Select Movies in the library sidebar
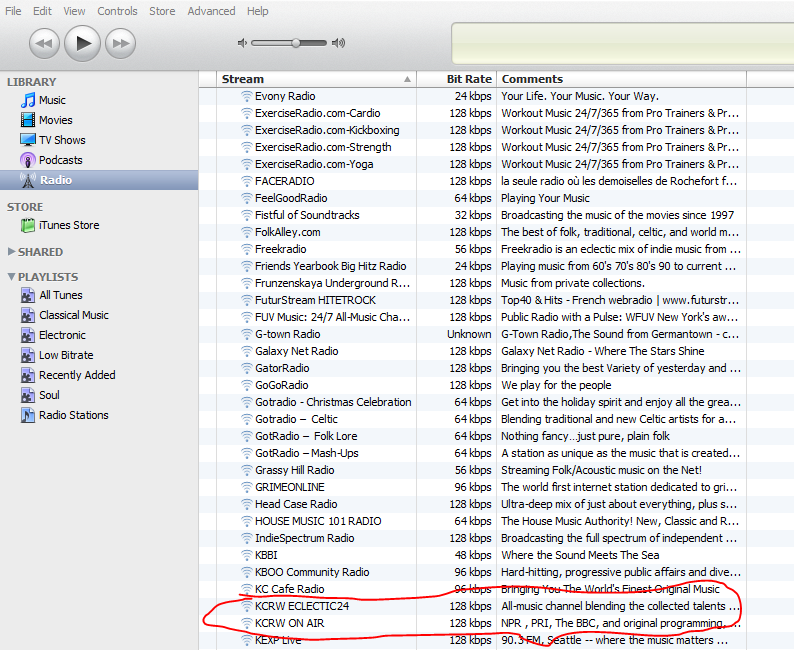The height and width of the screenshot is (650, 794). [x=55, y=120]
